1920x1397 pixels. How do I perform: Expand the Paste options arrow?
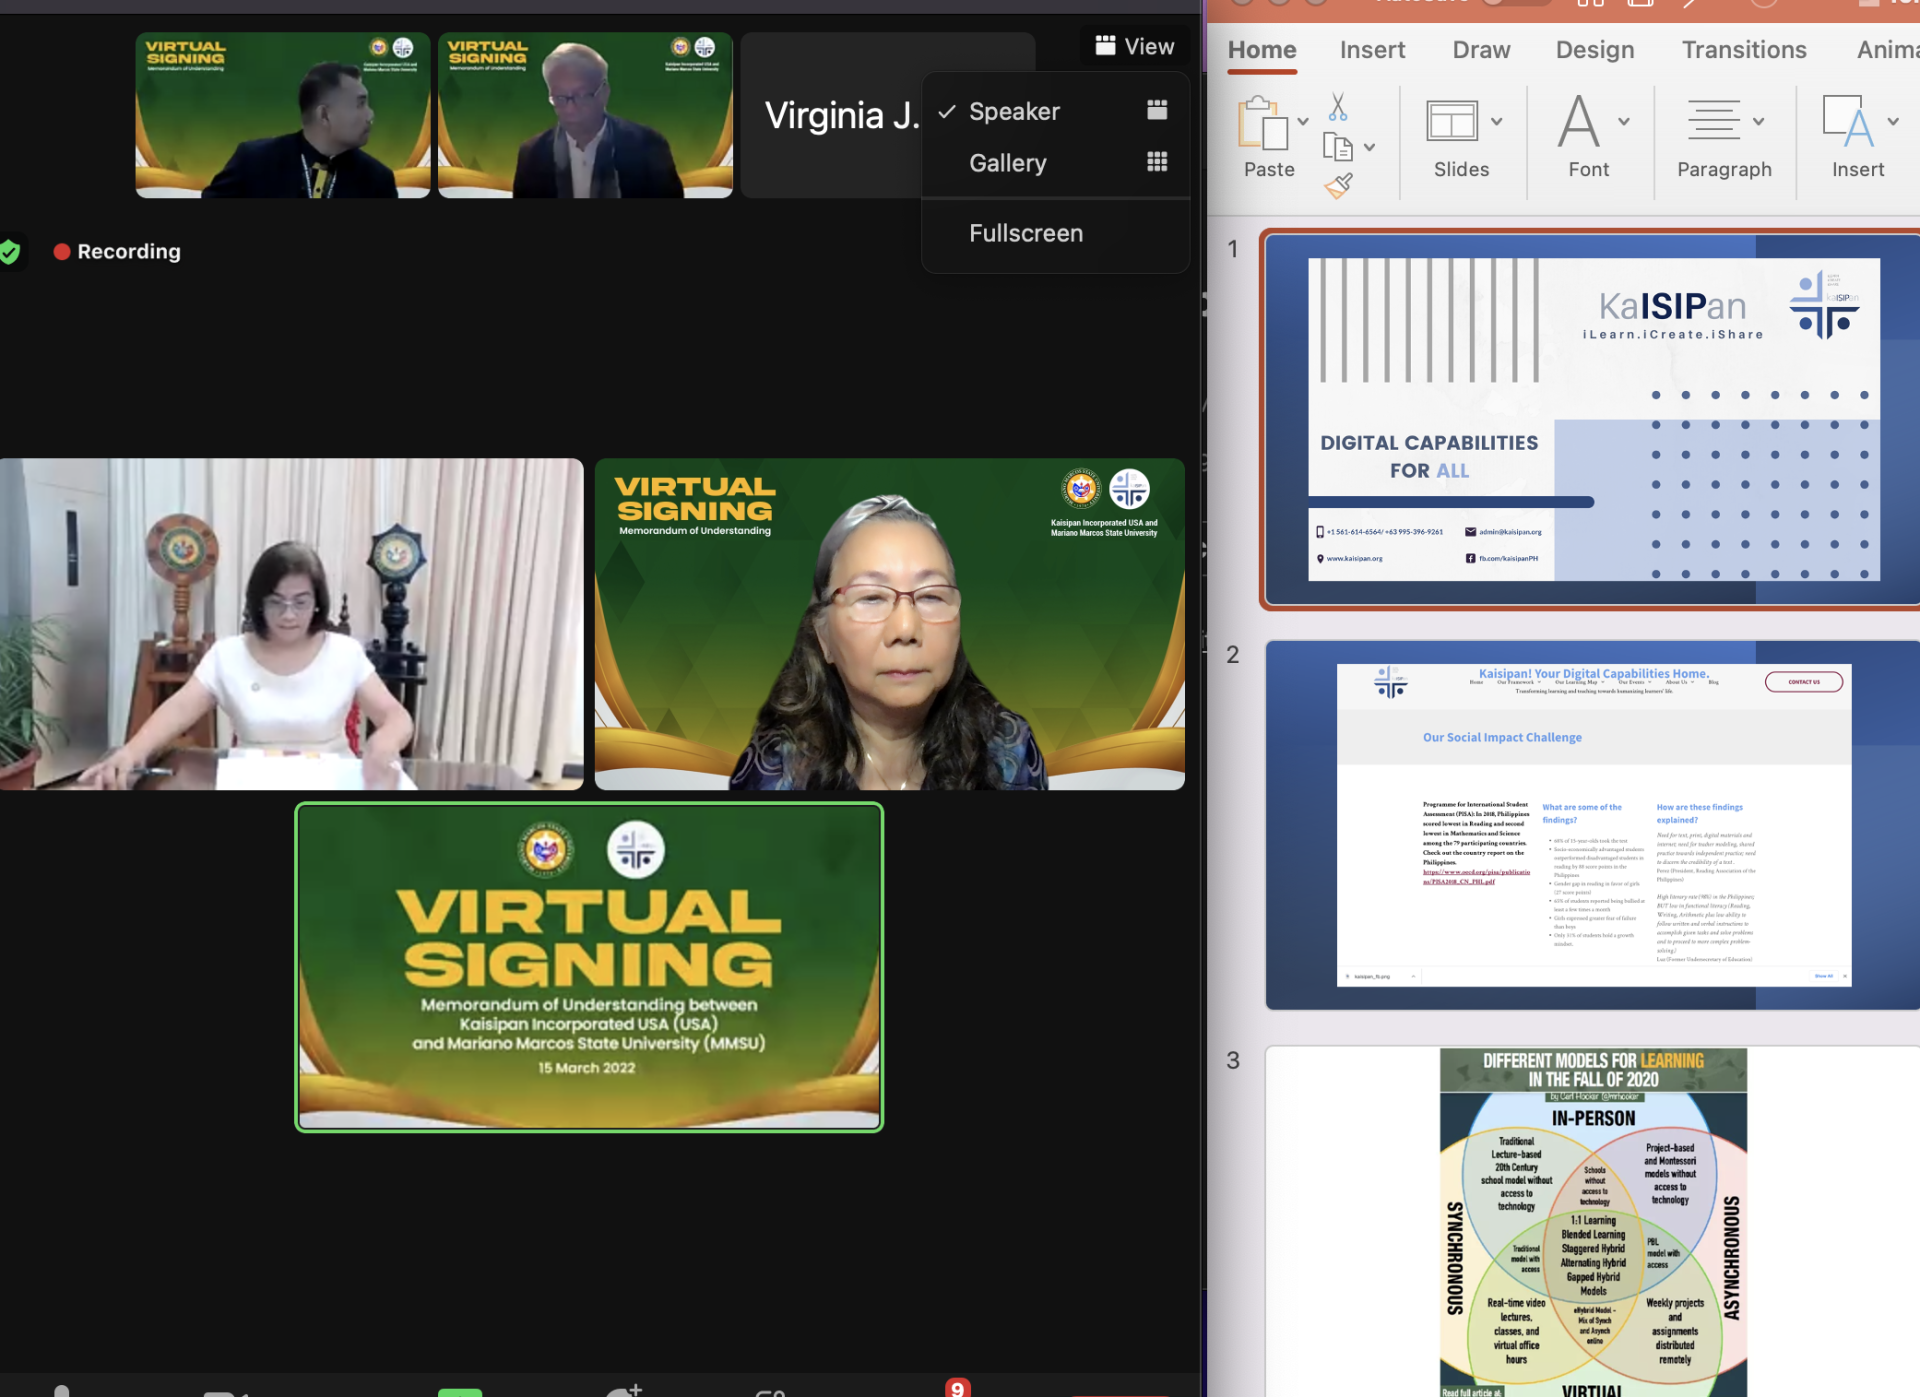pos(1303,122)
